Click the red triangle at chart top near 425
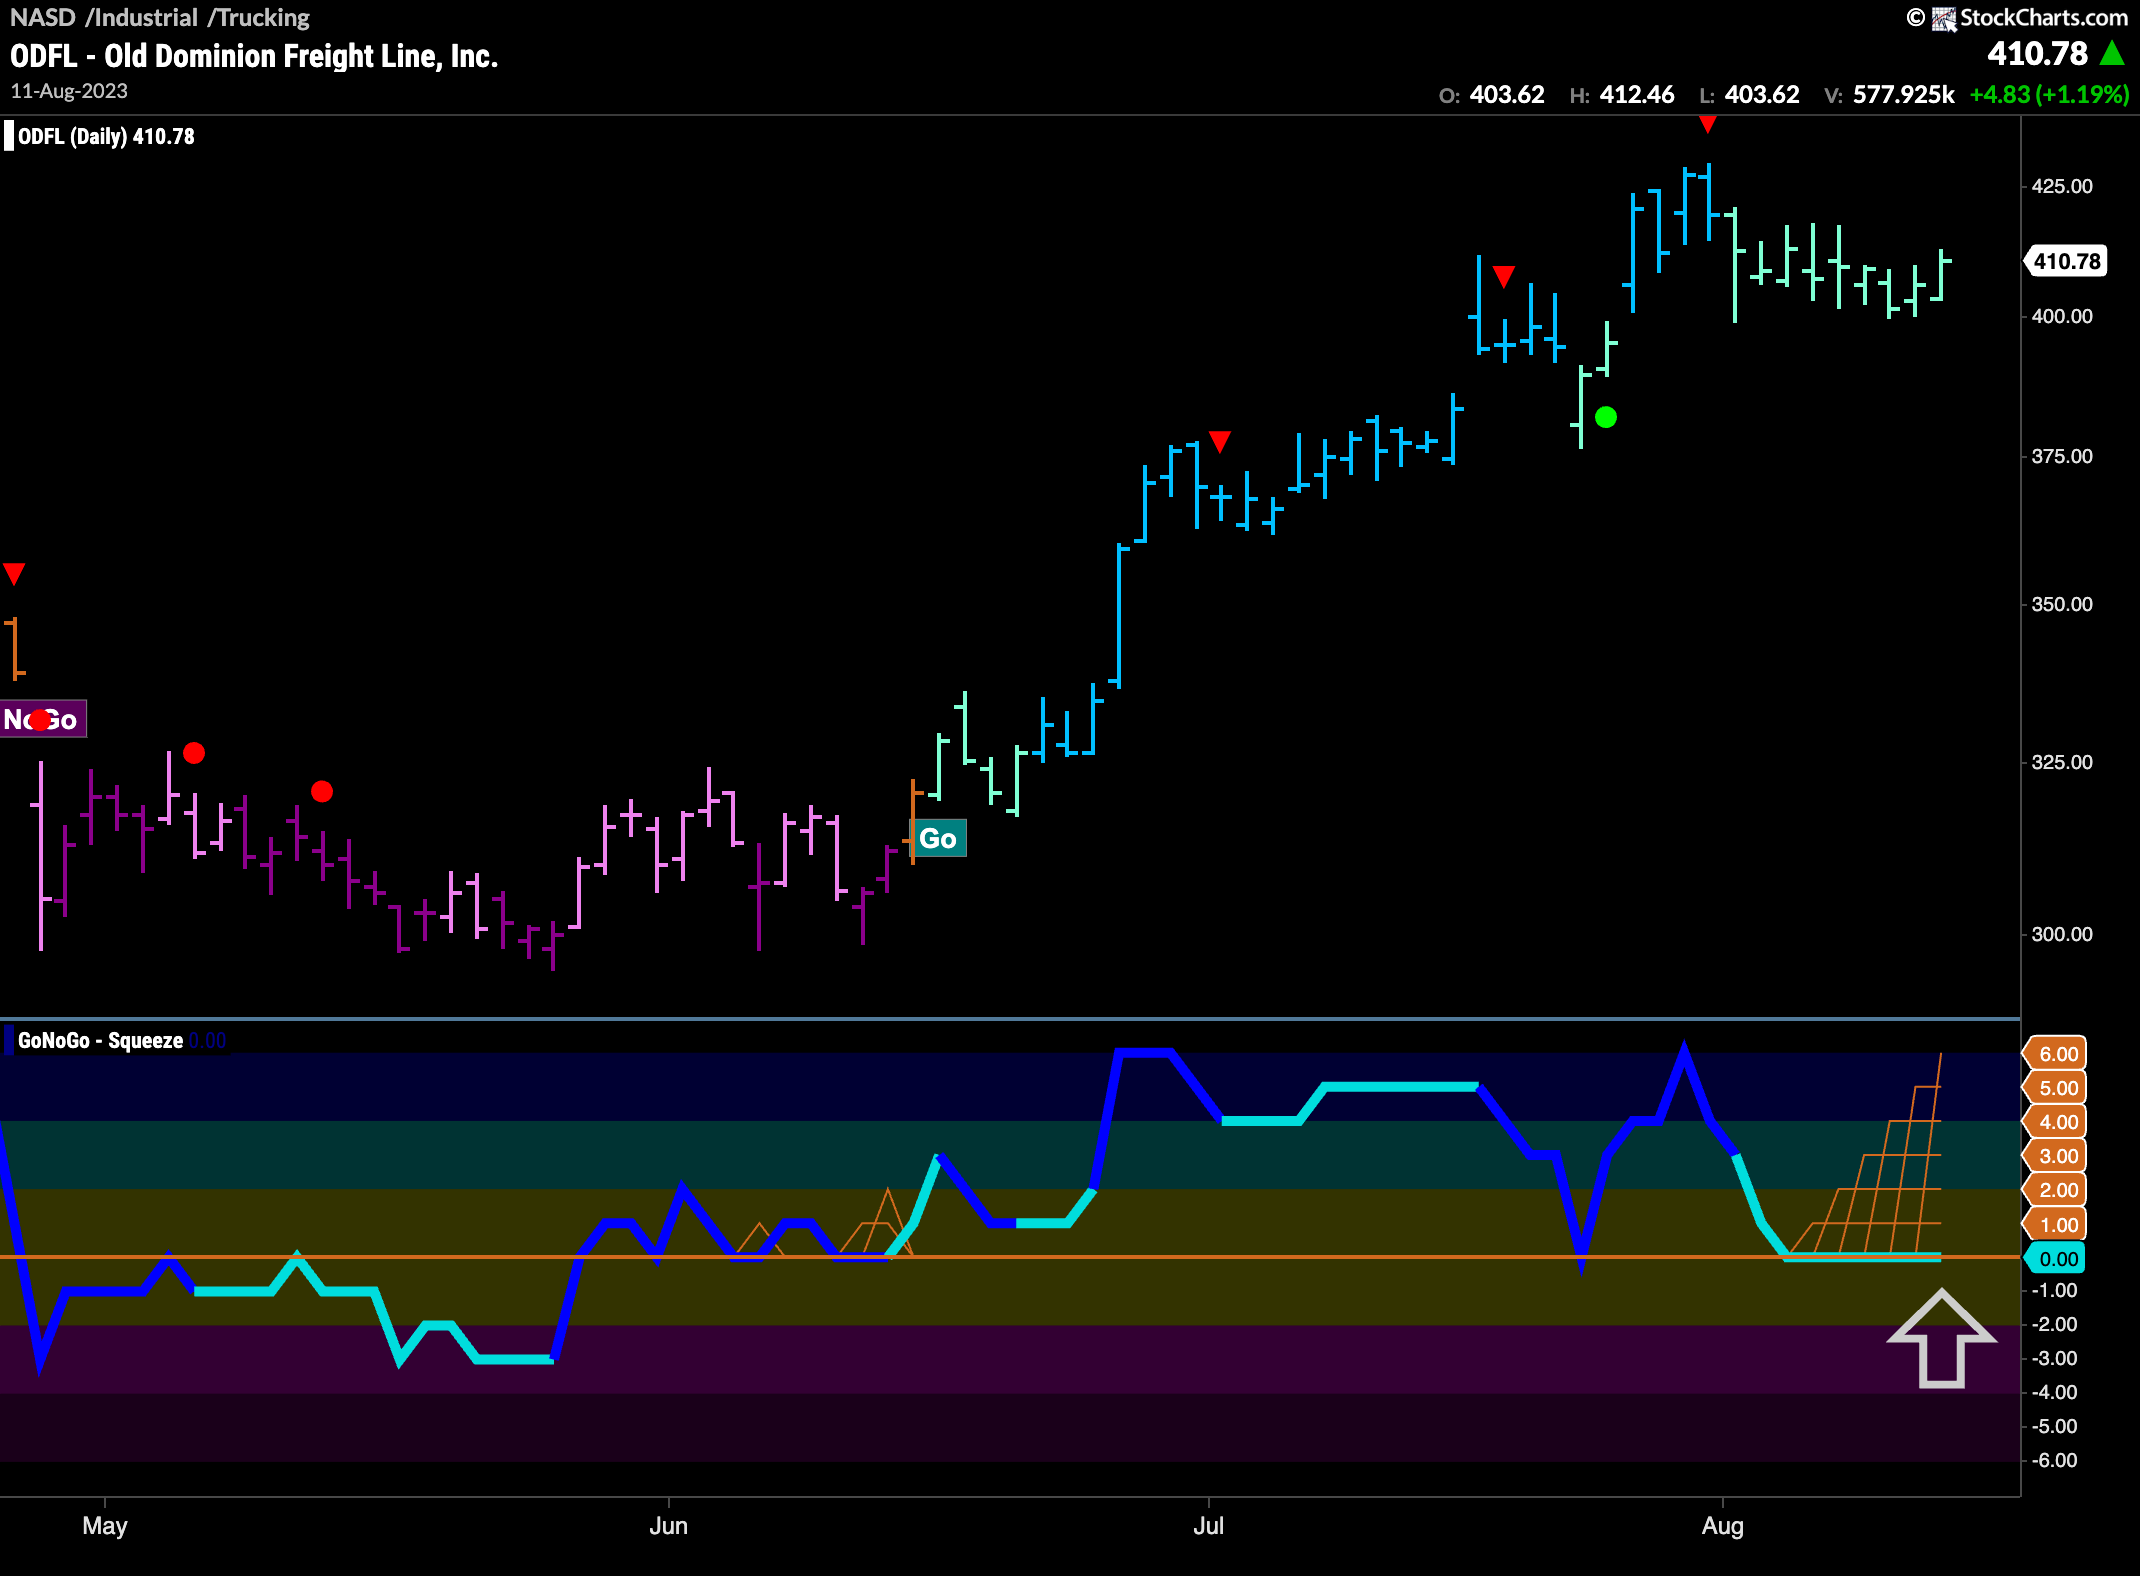Image resolution: width=2140 pixels, height=1576 pixels. [x=1708, y=124]
